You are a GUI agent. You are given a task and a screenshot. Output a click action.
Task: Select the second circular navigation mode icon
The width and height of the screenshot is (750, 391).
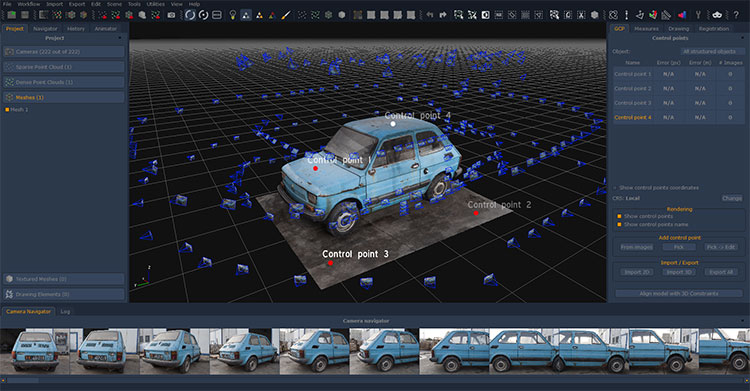click(x=203, y=15)
